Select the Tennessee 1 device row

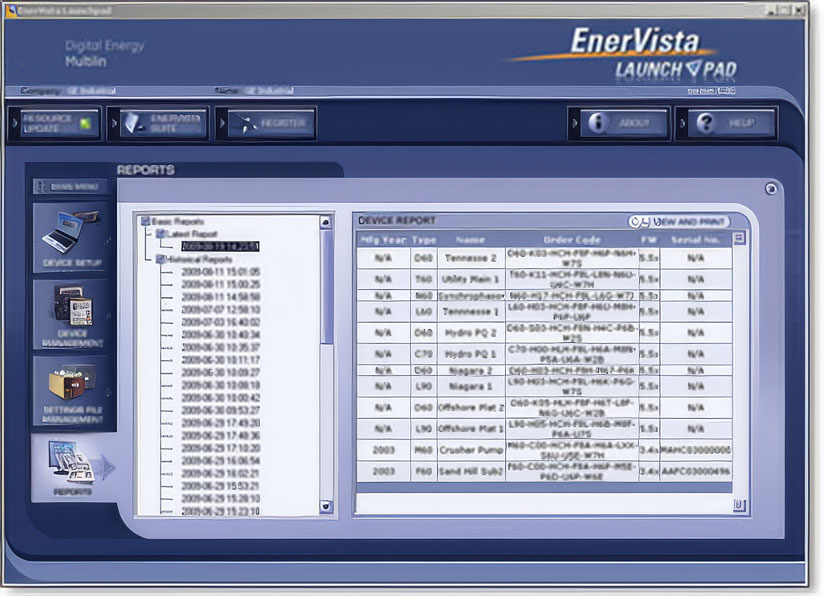[544, 312]
